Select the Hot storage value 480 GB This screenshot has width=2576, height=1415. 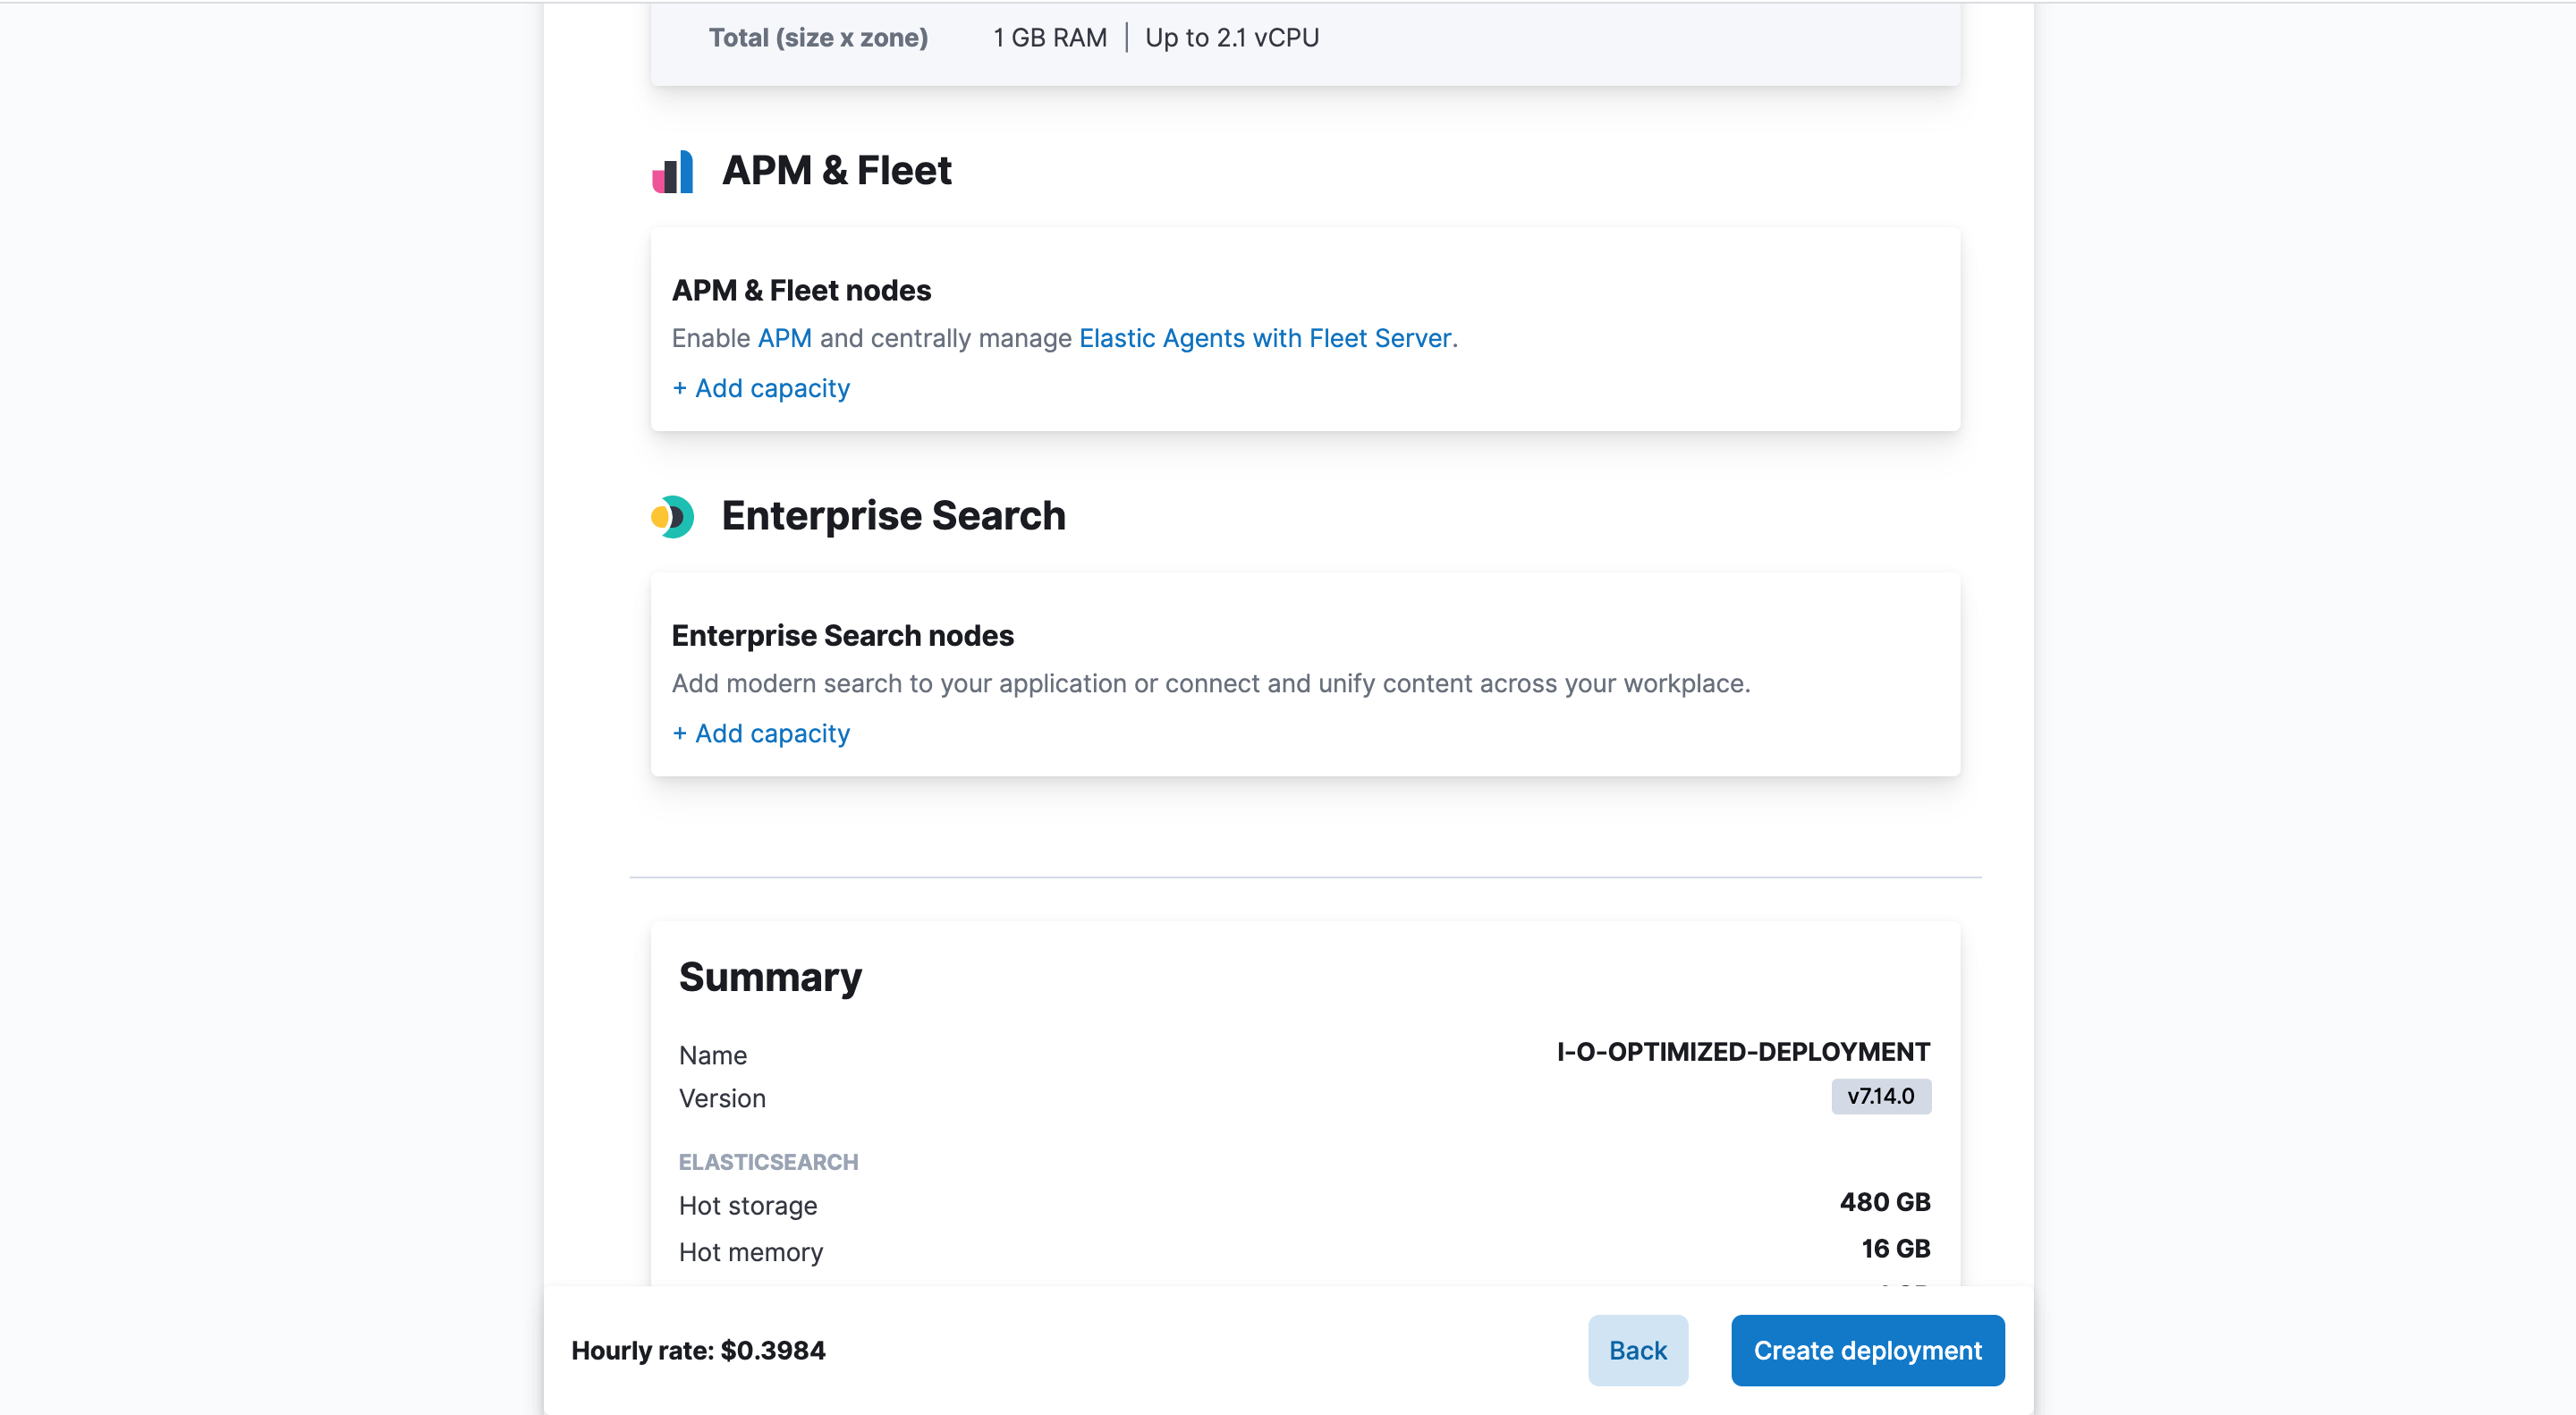[x=1884, y=1203]
